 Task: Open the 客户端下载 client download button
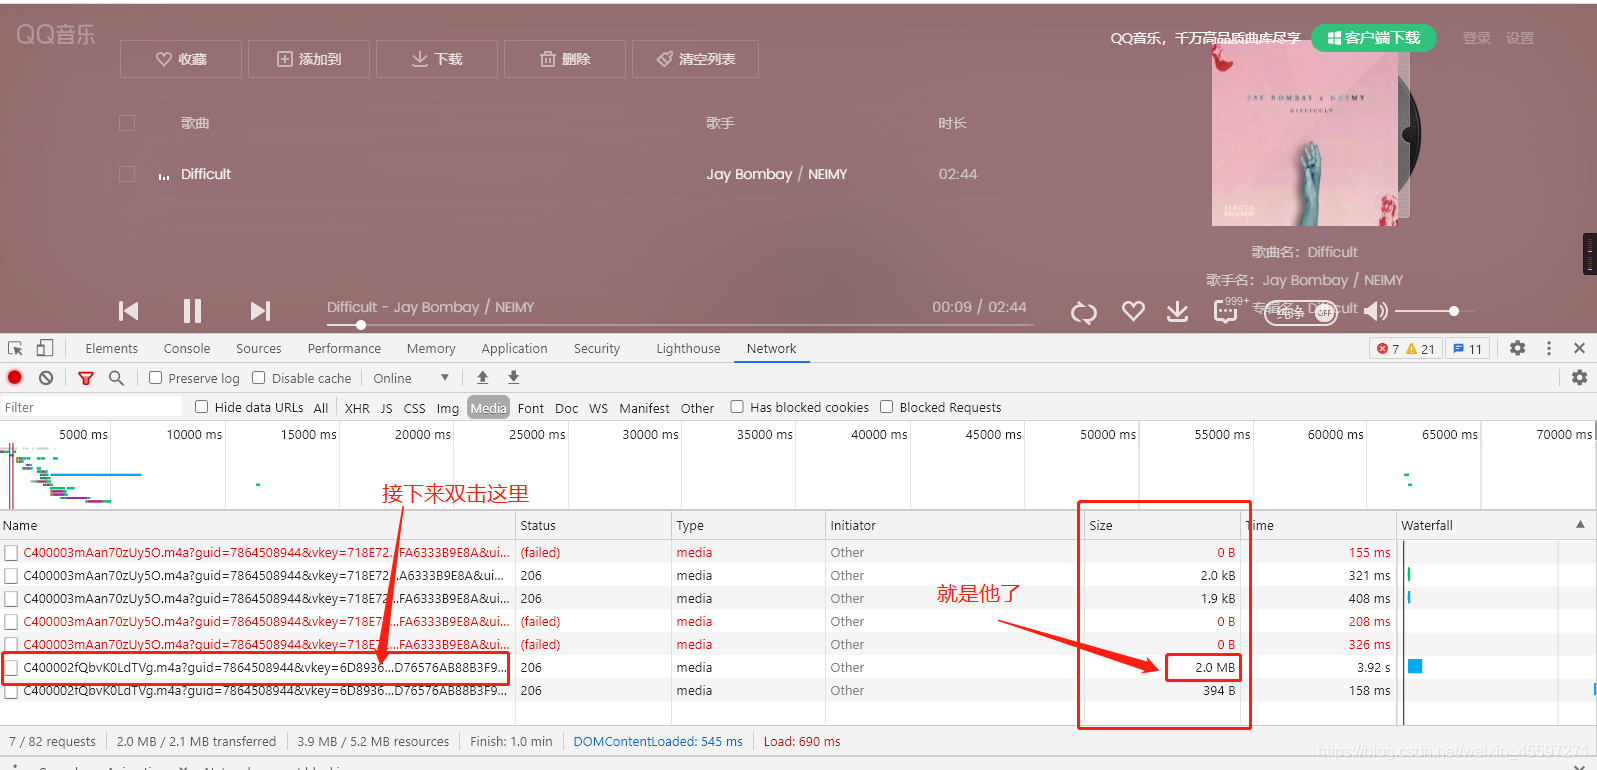click(x=1374, y=38)
